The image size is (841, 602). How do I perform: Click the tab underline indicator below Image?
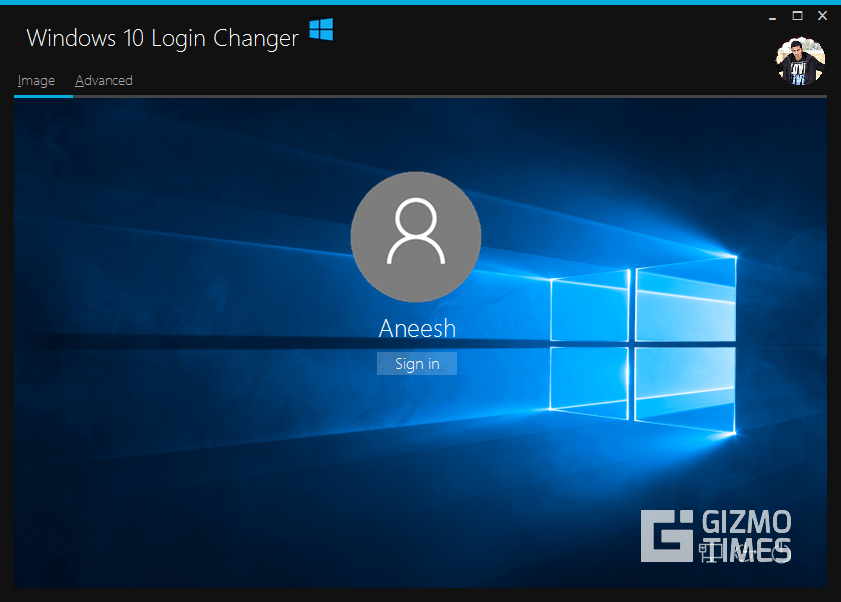(x=41, y=95)
